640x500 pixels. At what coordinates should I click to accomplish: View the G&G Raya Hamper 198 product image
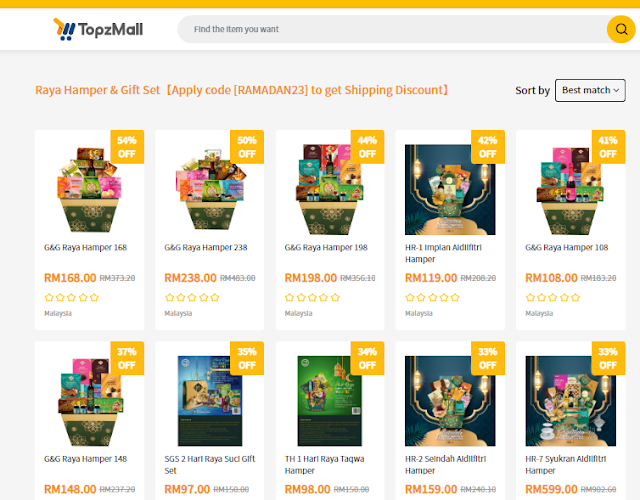[330, 189]
